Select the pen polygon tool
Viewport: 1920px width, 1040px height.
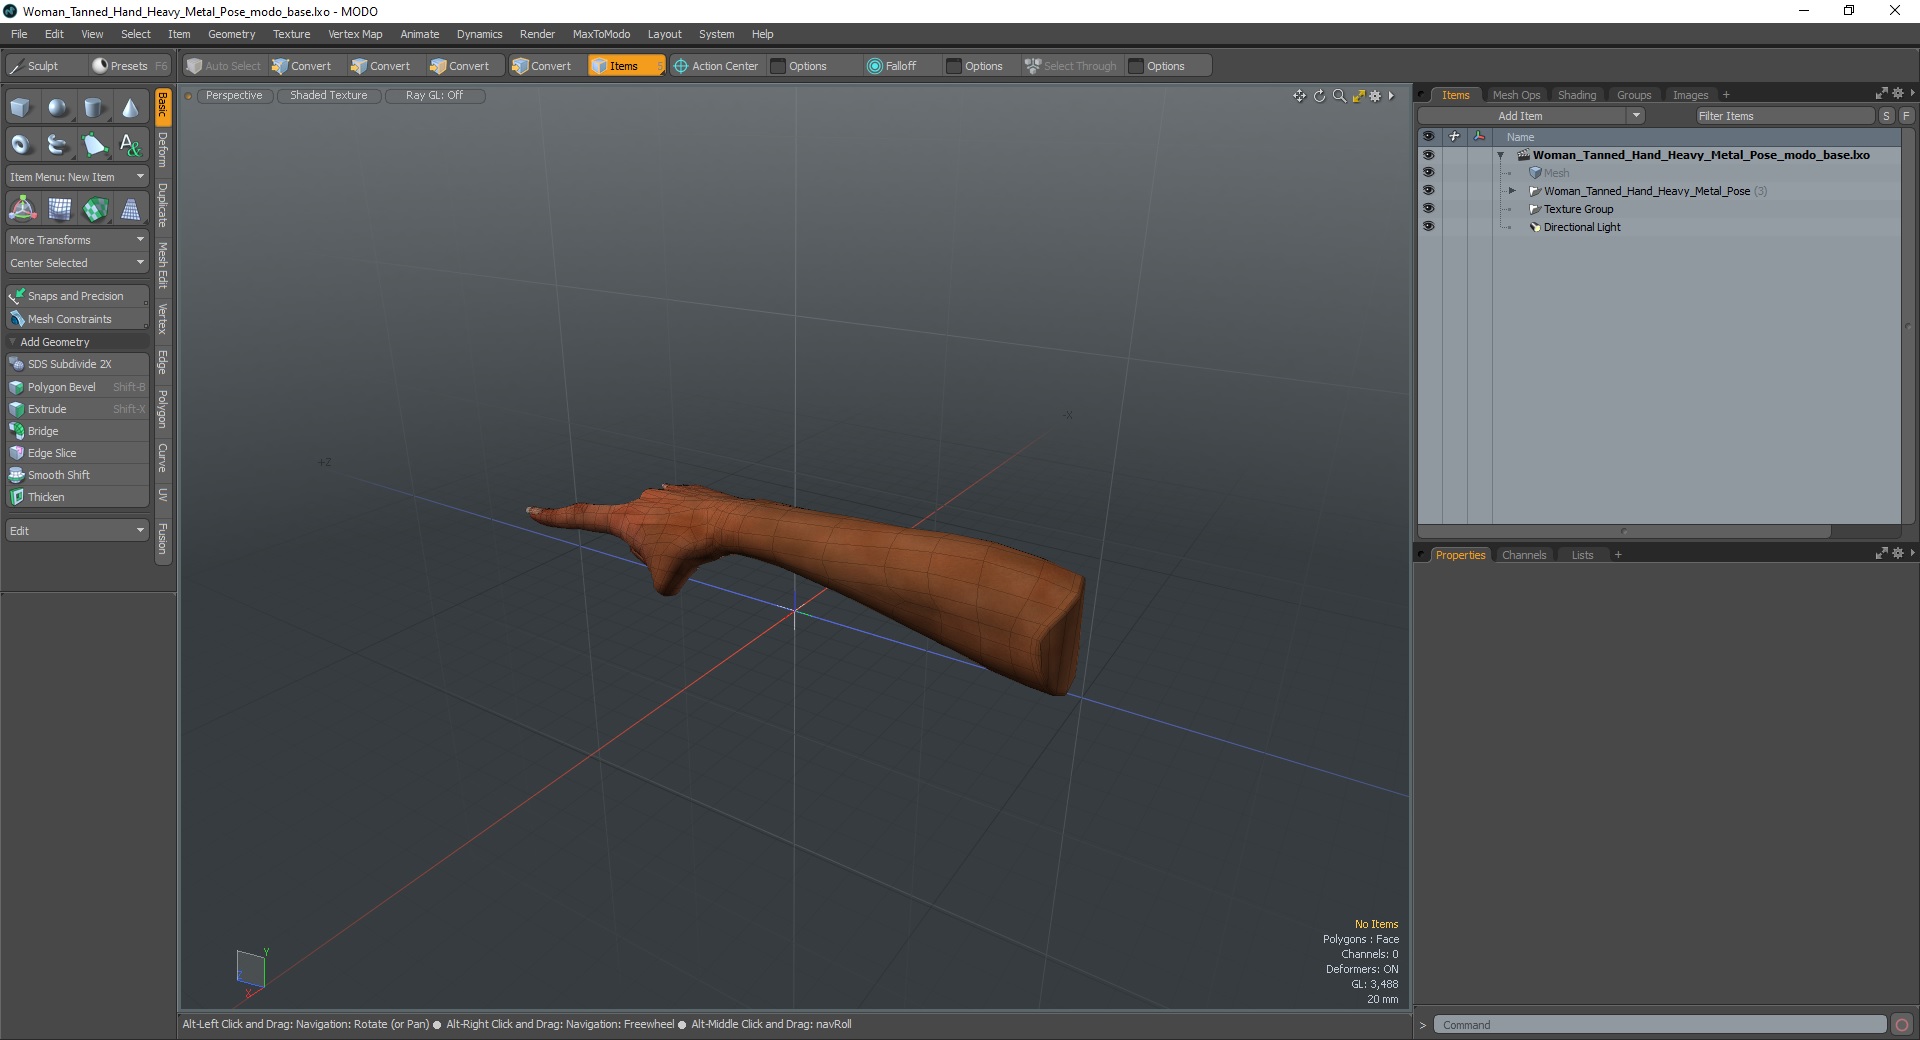[94, 145]
